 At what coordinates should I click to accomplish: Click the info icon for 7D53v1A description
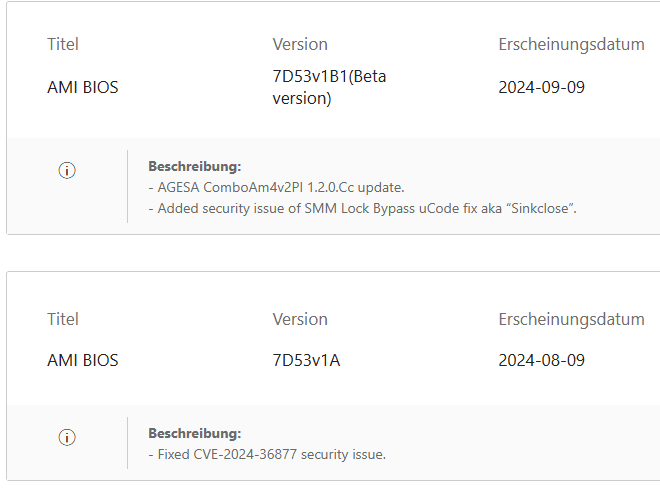tap(67, 438)
